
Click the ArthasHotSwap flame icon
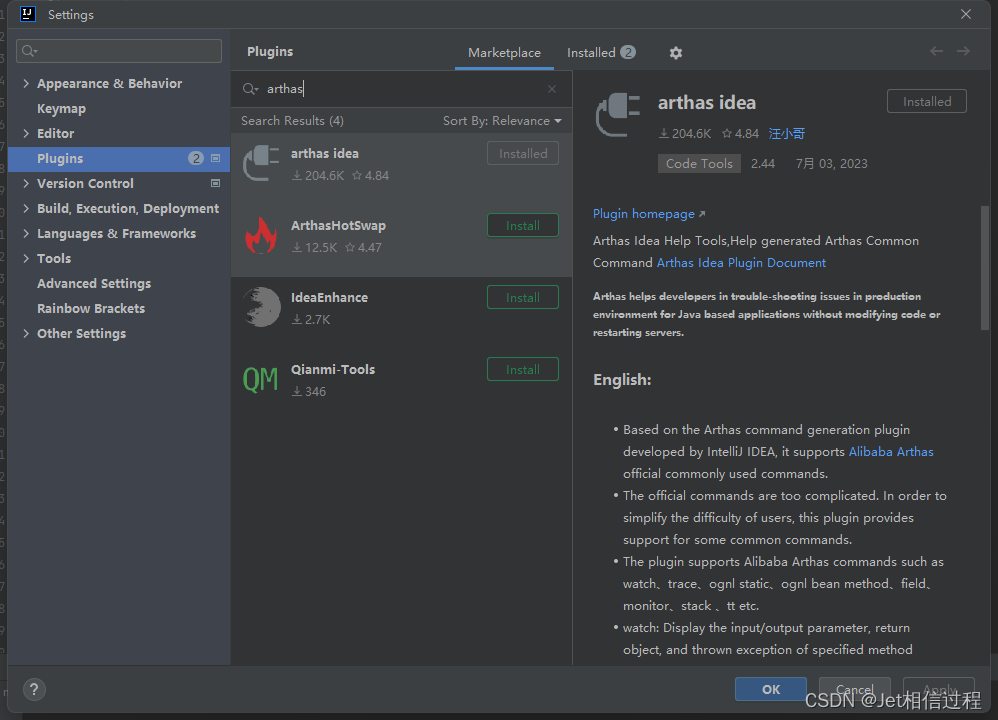tap(261, 236)
